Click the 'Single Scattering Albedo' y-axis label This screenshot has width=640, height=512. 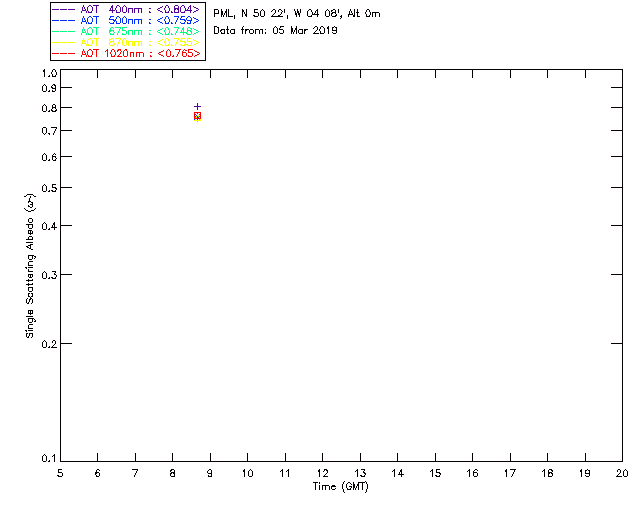click(x=31, y=265)
